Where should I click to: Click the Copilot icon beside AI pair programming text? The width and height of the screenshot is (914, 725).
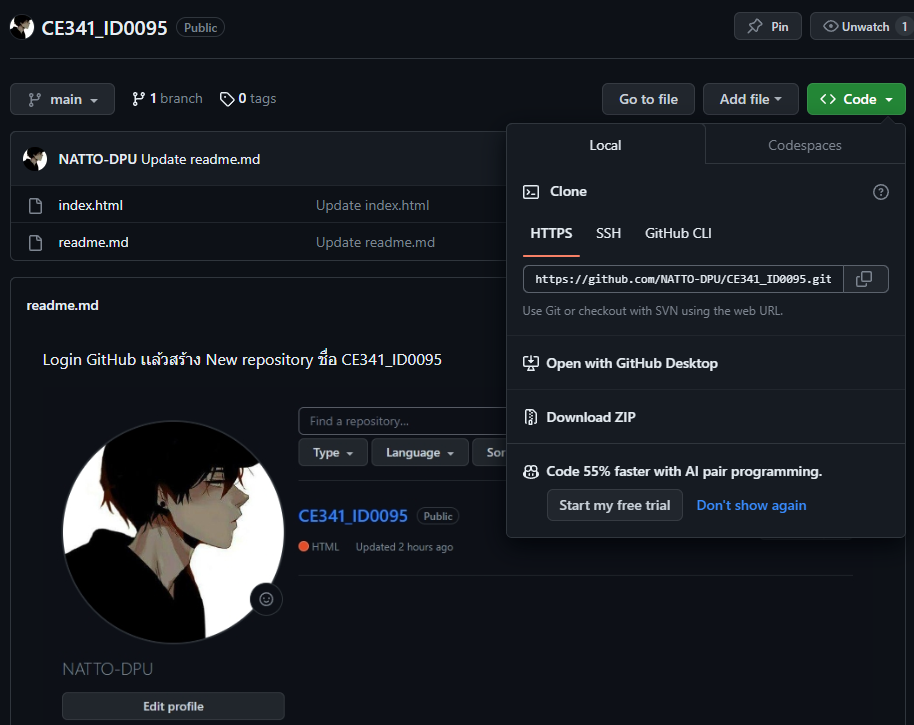click(x=530, y=471)
